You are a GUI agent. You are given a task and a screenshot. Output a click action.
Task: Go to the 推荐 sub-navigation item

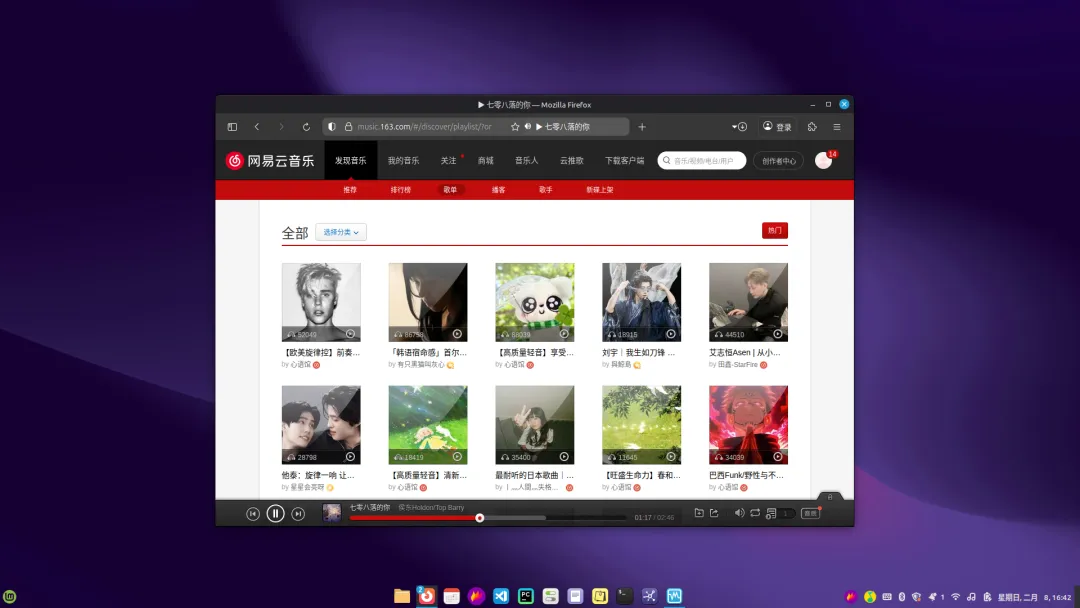click(x=350, y=189)
